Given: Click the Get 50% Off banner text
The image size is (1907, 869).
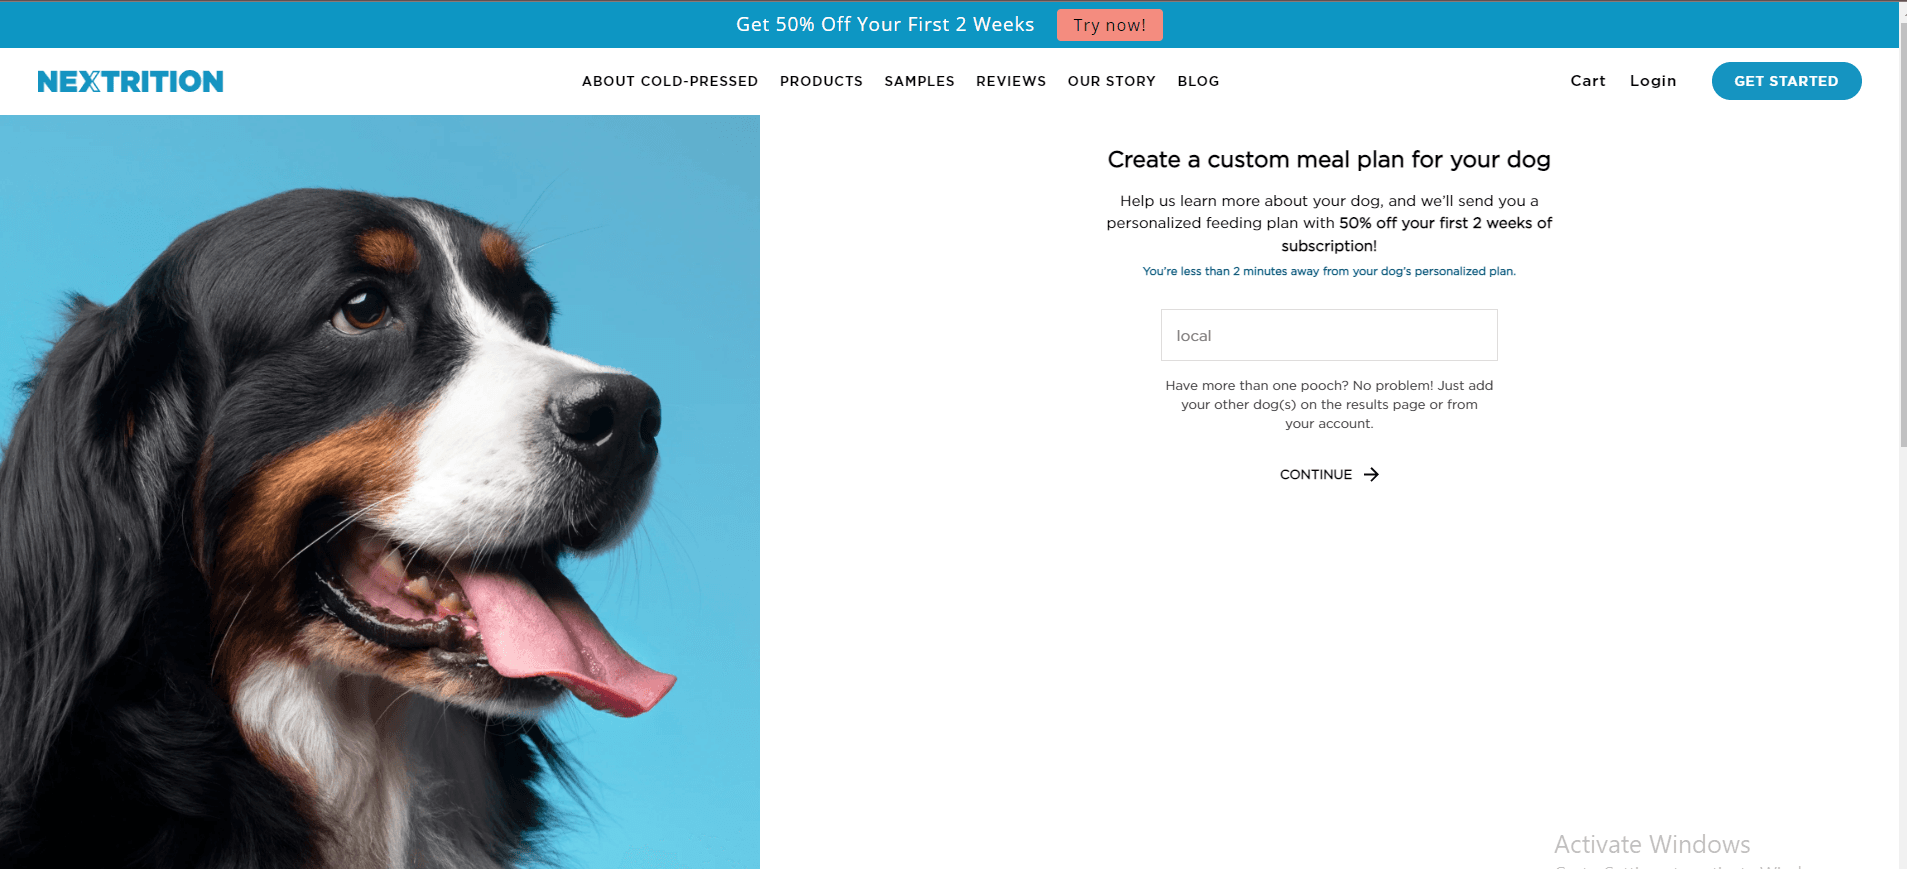Looking at the screenshot, I should [885, 24].
